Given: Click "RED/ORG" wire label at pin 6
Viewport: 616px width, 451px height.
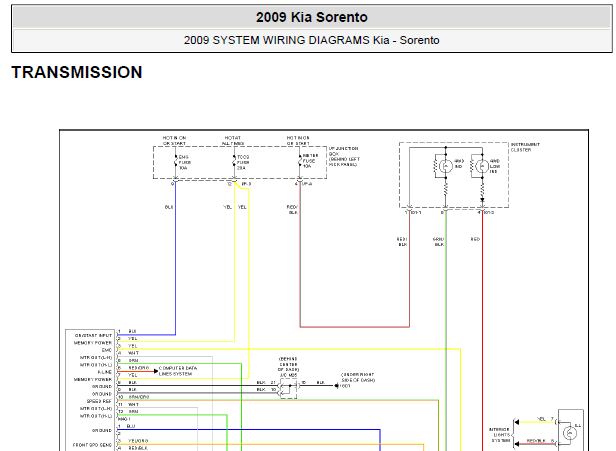Looking at the screenshot, I should pos(139,368).
